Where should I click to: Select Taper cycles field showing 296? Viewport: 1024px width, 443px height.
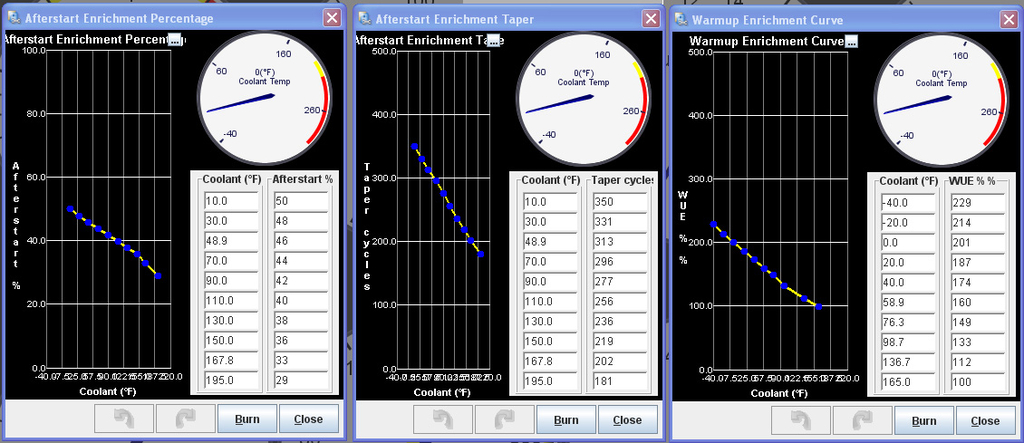tap(620, 261)
